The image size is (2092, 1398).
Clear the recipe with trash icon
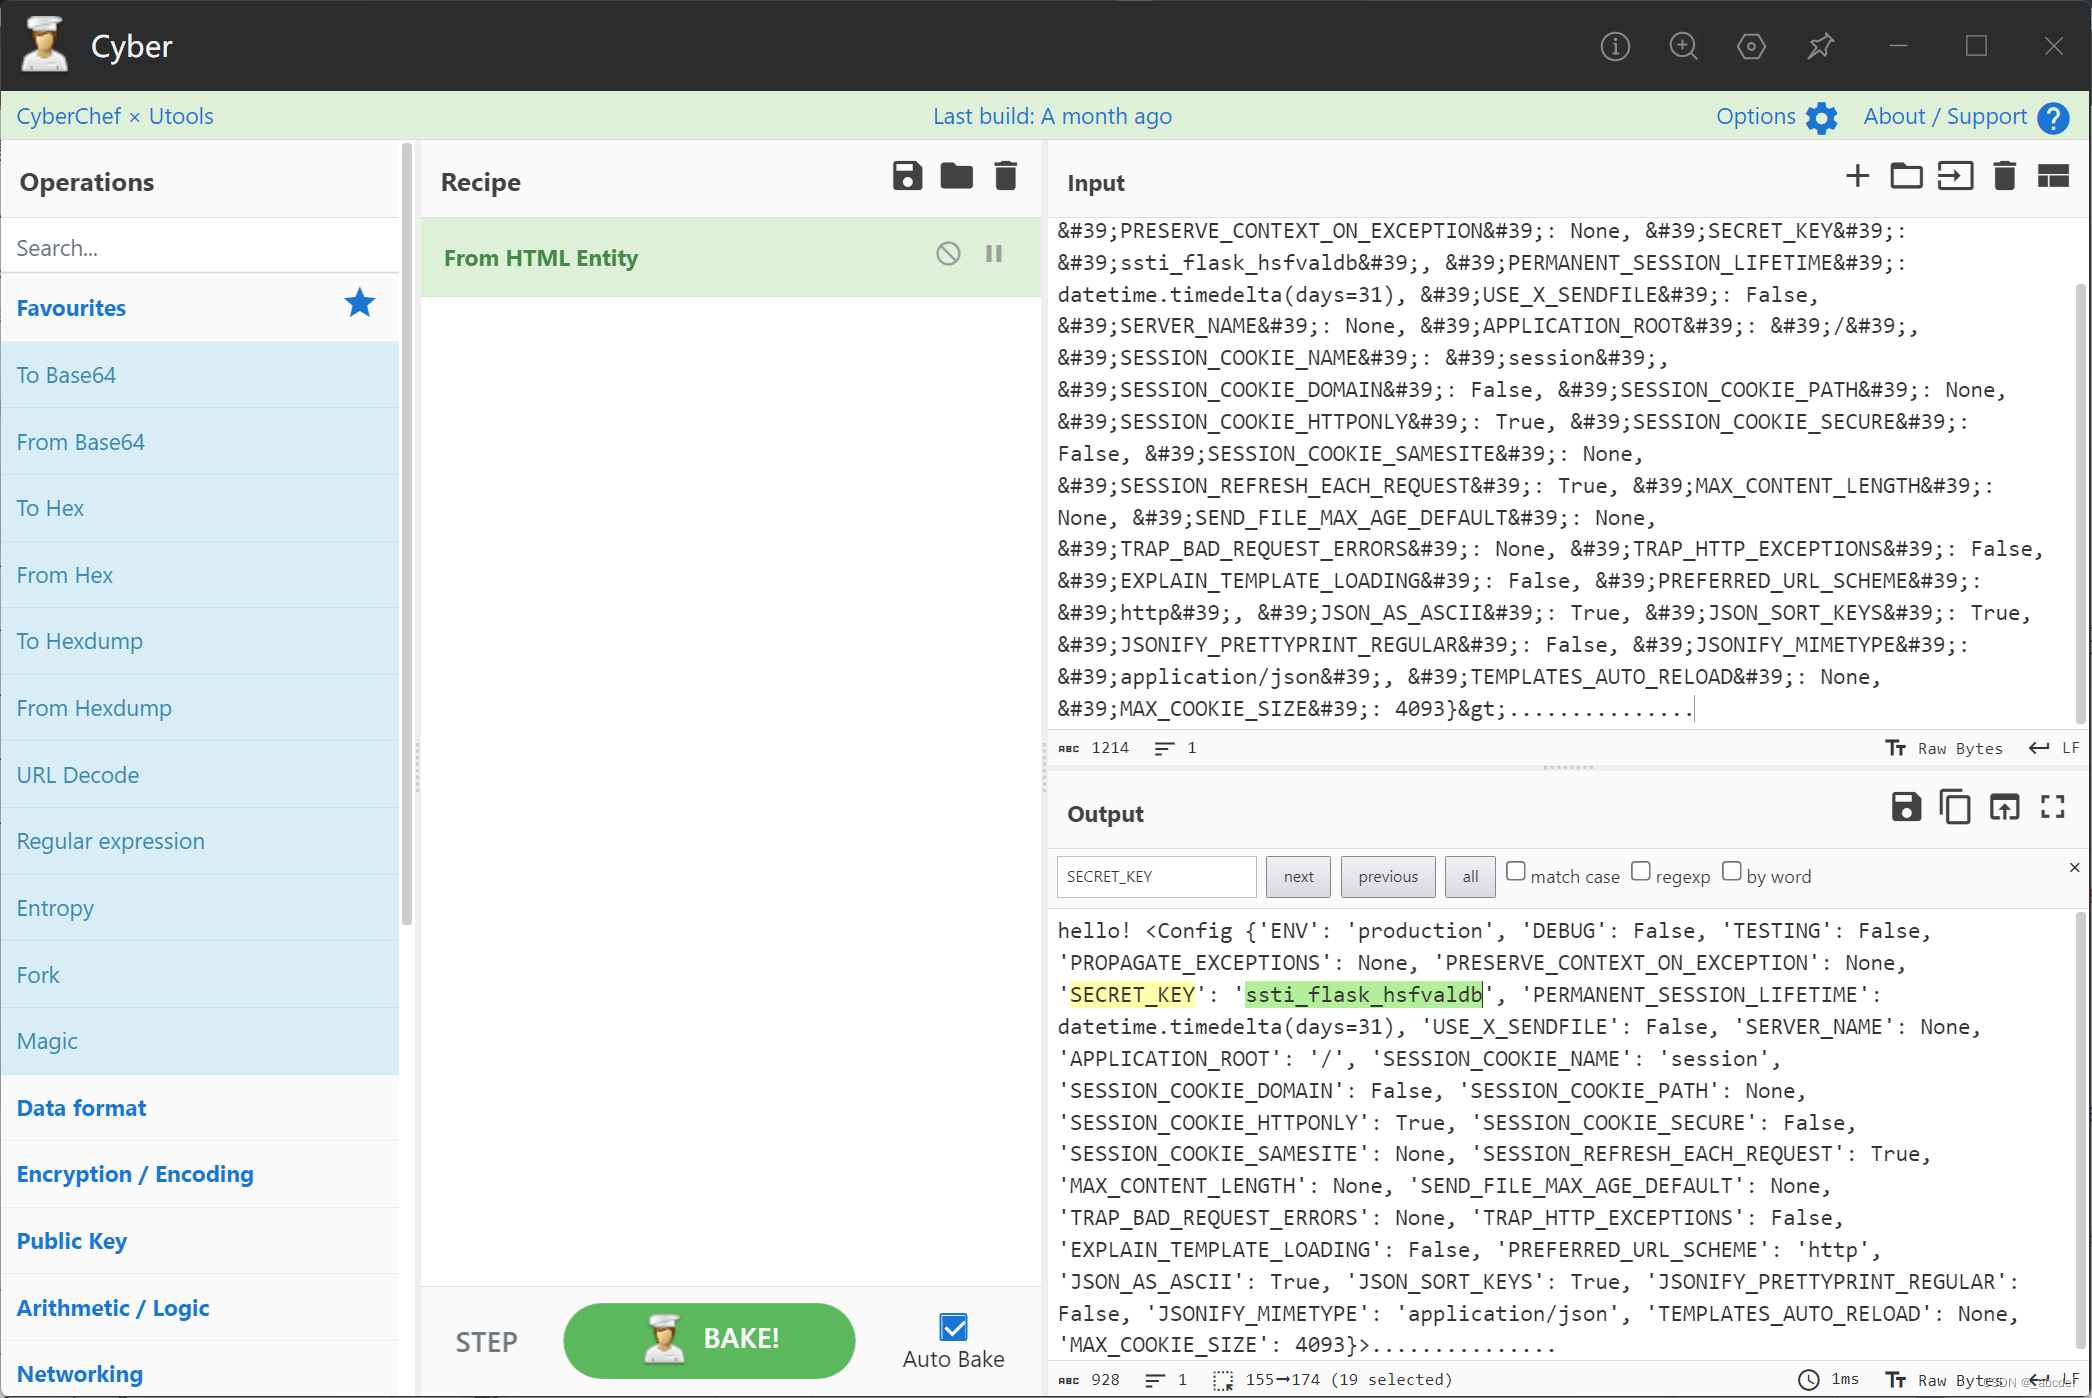(1005, 176)
